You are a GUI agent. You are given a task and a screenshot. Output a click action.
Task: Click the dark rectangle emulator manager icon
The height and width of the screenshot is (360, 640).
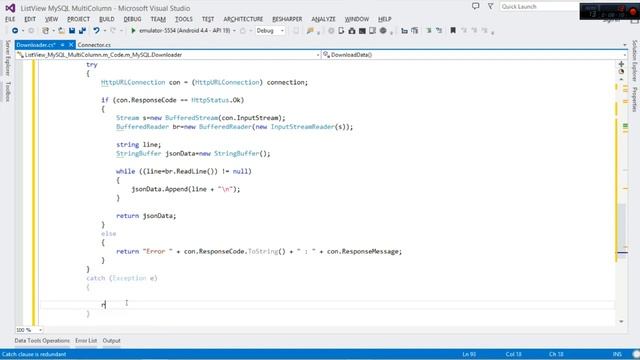[362, 31]
